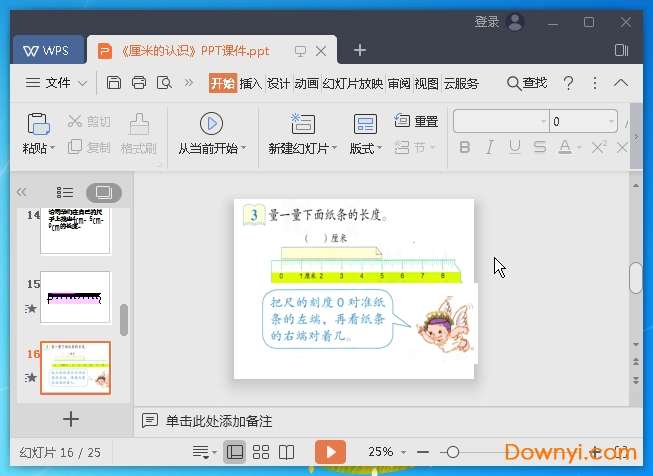653x476 pixels.
Task: Open the WPS home tab
Action: pyautogui.click(x=47, y=50)
